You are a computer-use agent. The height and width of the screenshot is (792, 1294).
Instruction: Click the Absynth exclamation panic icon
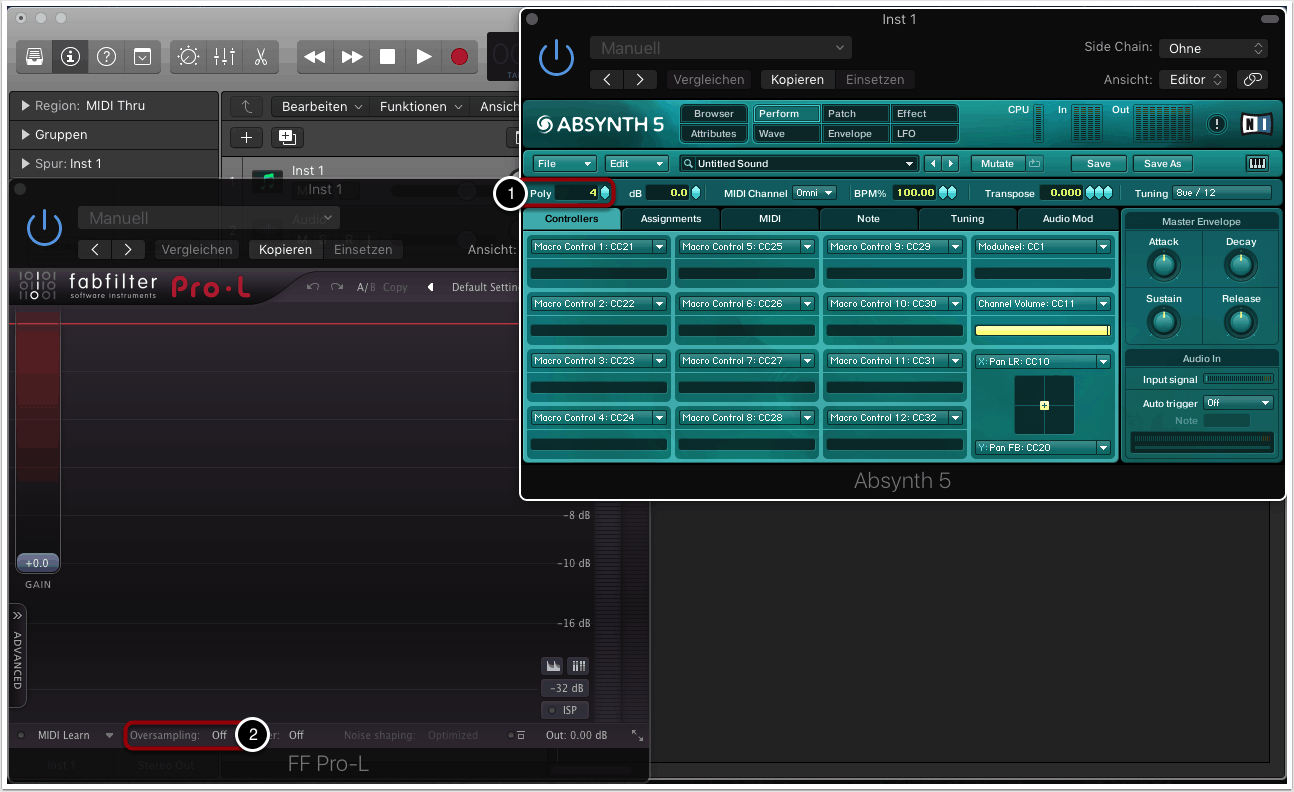pos(1217,124)
